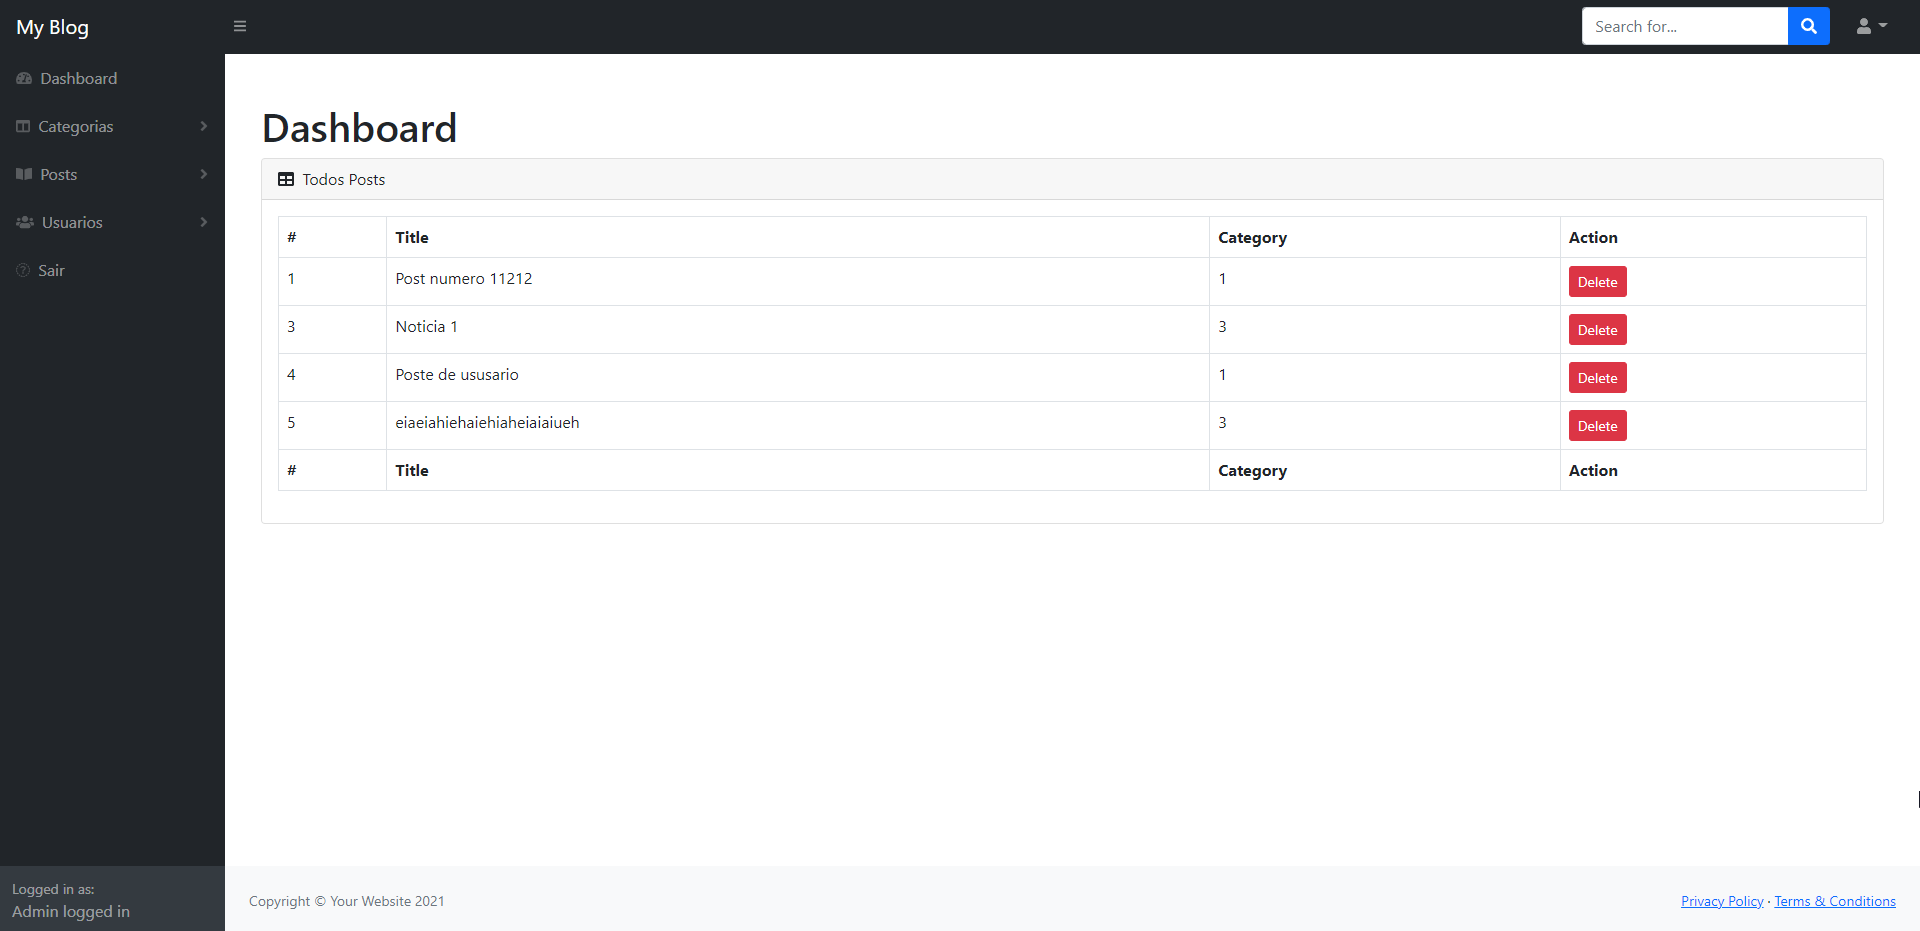
Task: Select Posts in the sidebar menu
Action: (x=112, y=174)
